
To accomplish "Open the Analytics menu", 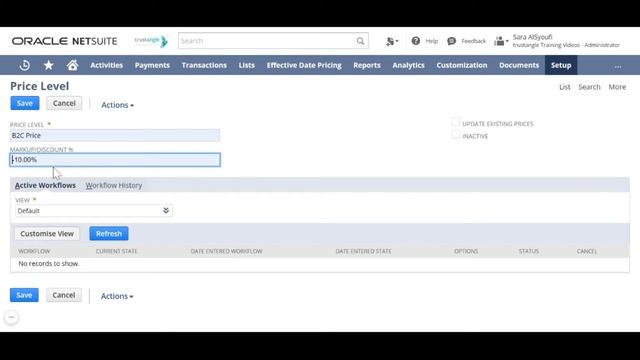I will pos(409,65).
